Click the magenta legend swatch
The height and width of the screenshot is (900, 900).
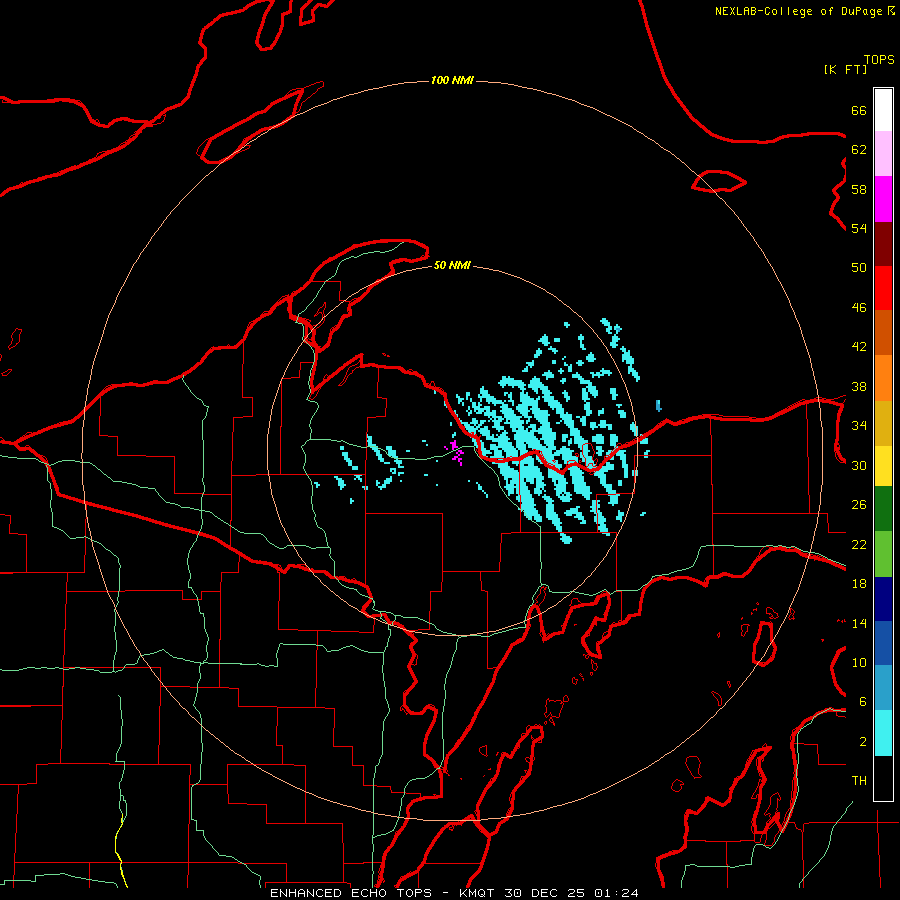tap(883, 199)
